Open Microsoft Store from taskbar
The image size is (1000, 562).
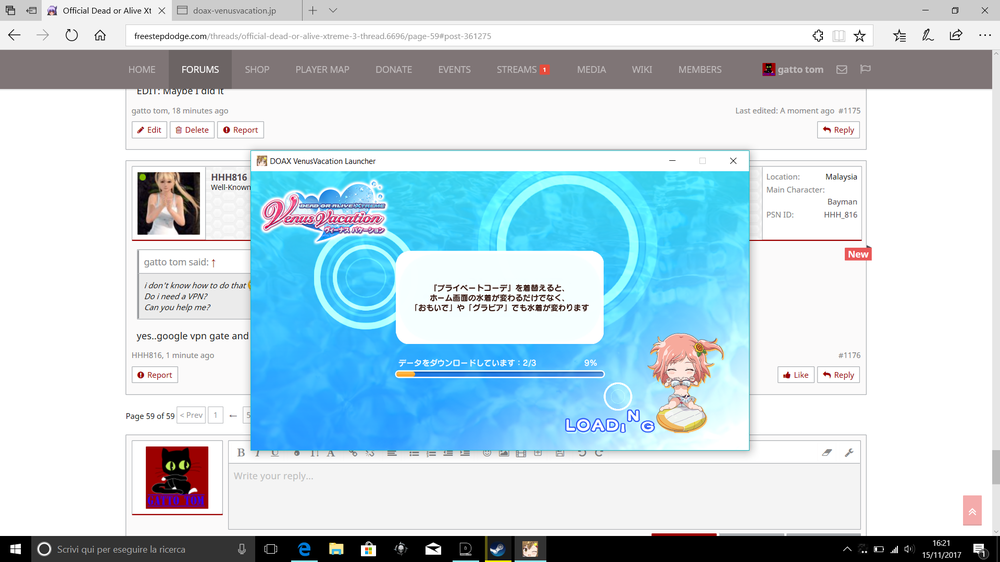[368, 549]
